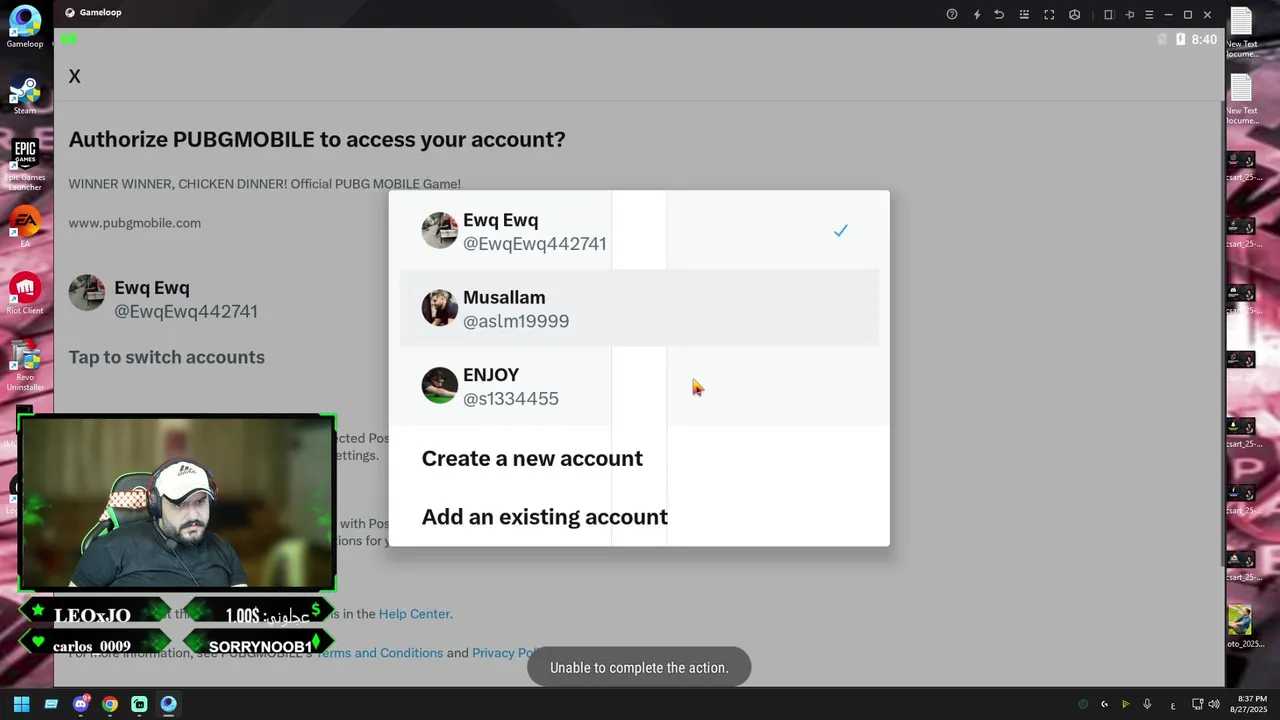Open Google Chrome from the taskbar
The width and height of the screenshot is (1280, 720).
tap(110, 704)
